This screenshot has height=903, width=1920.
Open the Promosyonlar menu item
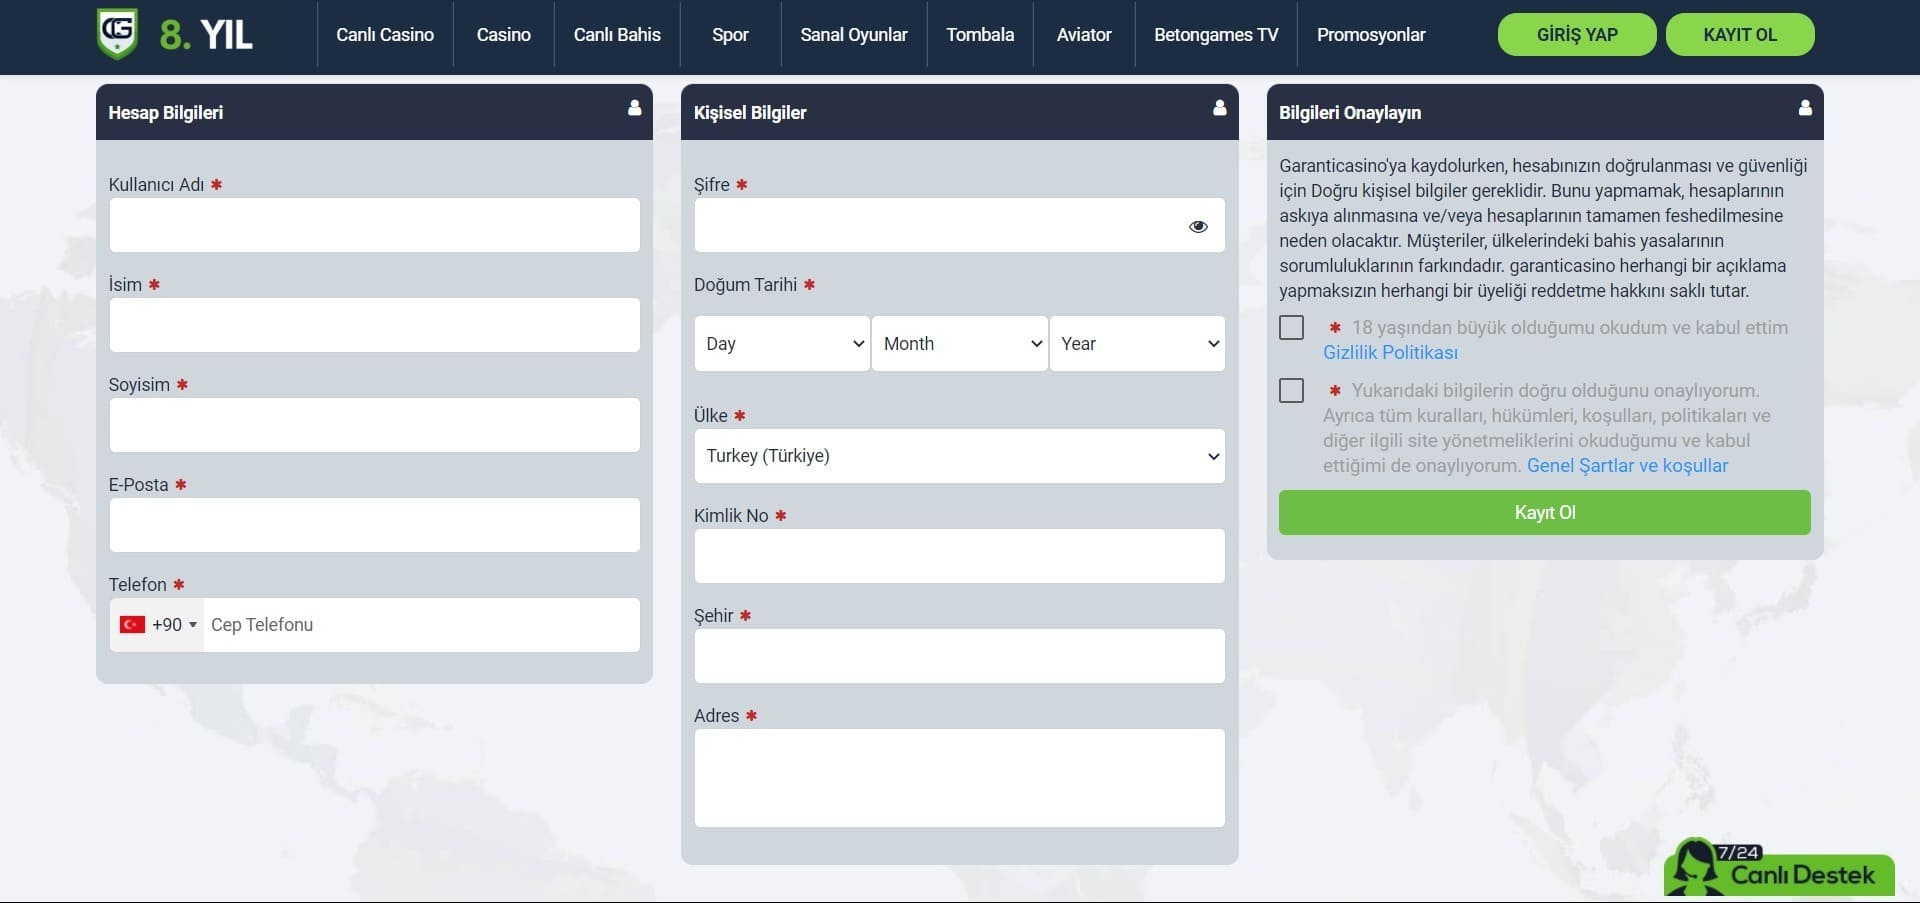[x=1370, y=35]
